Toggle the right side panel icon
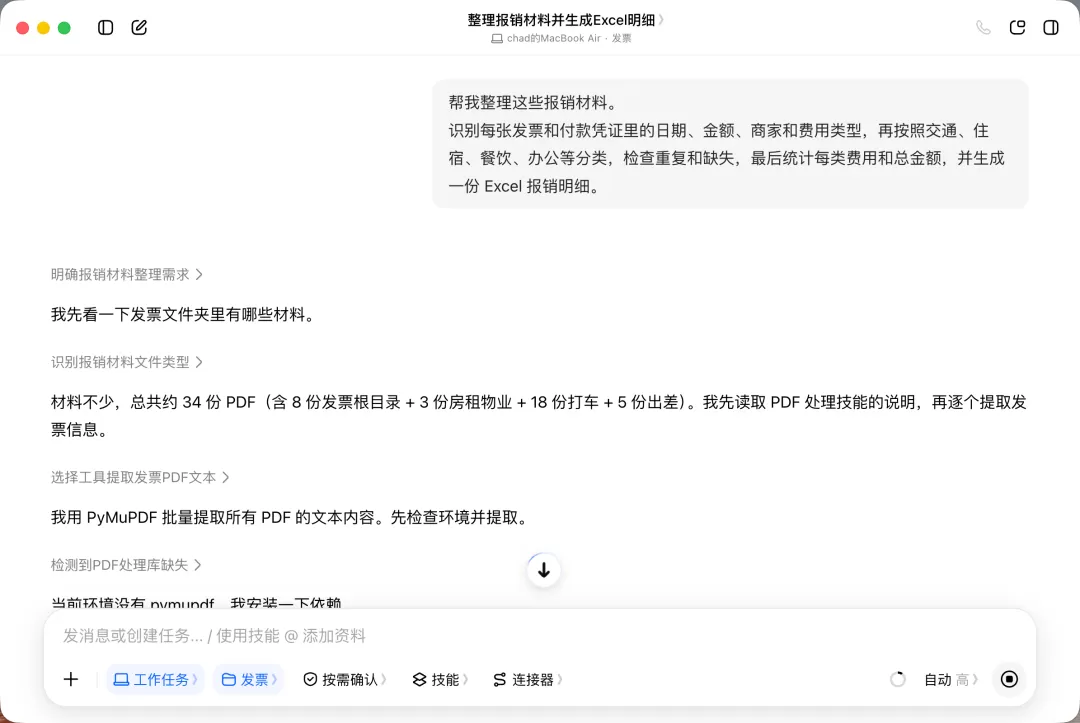Screen dimensions: 1080x723 tap(1051, 28)
